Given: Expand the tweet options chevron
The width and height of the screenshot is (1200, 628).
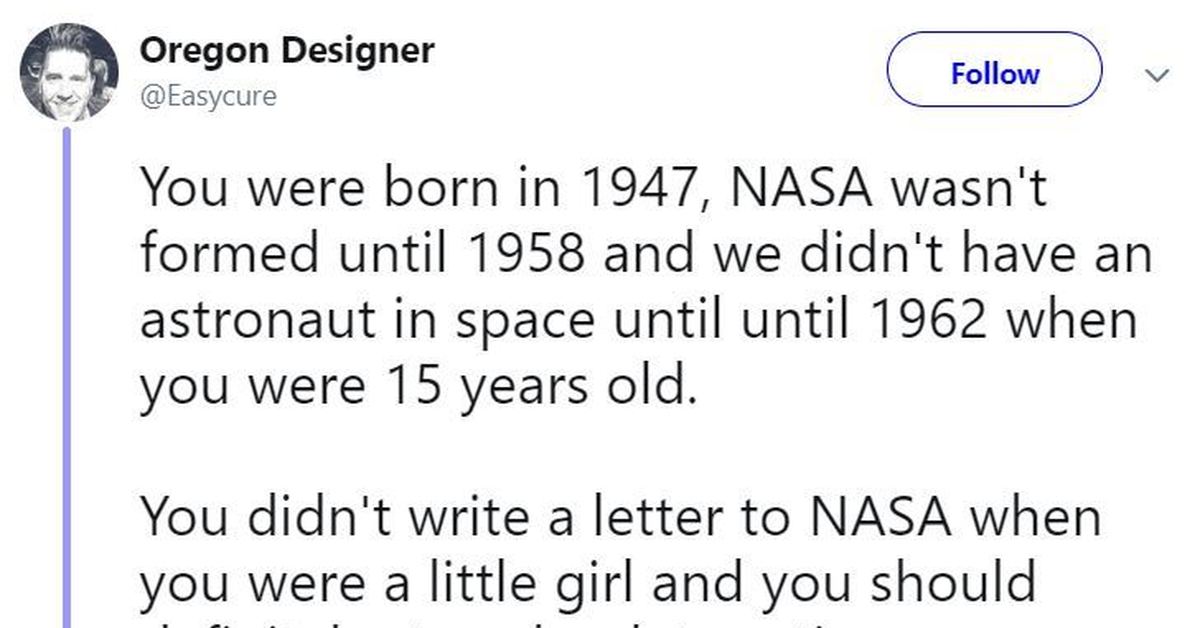Looking at the screenshot, I should coord(1156,76).
